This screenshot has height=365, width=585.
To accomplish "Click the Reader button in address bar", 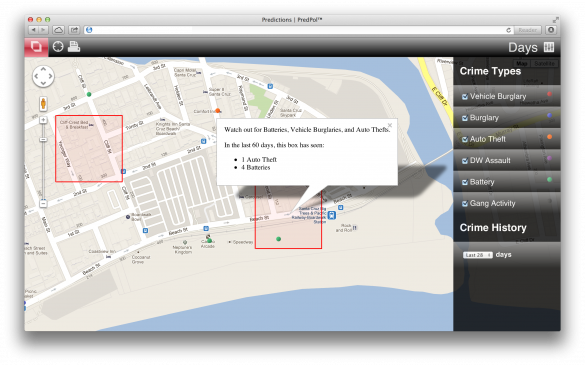I will point(527,30).
